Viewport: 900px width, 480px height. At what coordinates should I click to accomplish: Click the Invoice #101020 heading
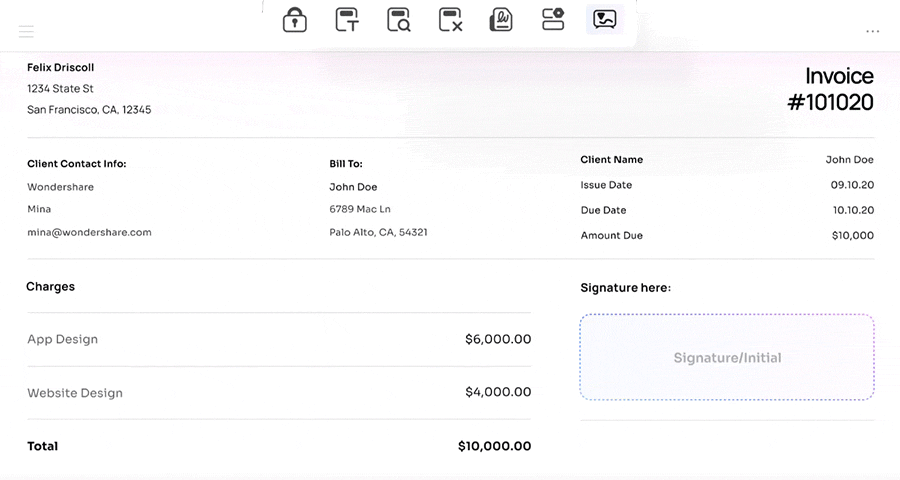(831, 89)
